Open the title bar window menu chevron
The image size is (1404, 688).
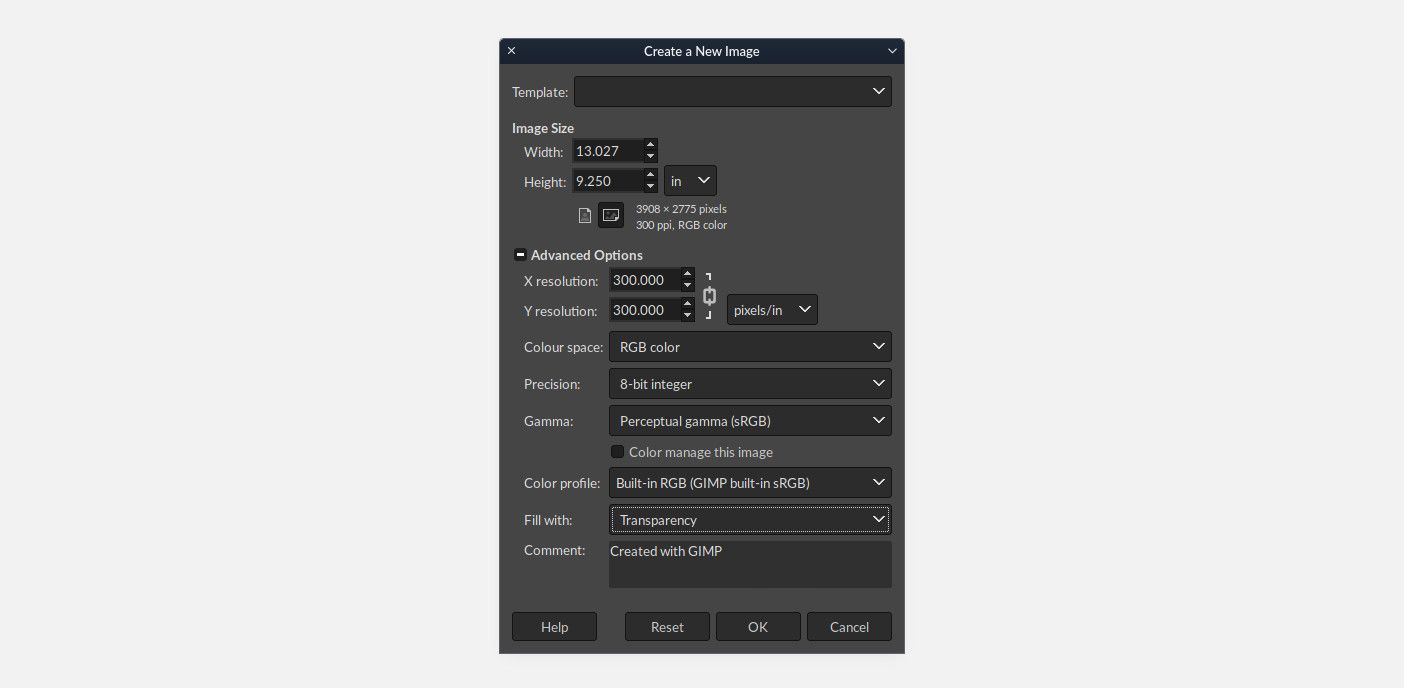(892, 51)
